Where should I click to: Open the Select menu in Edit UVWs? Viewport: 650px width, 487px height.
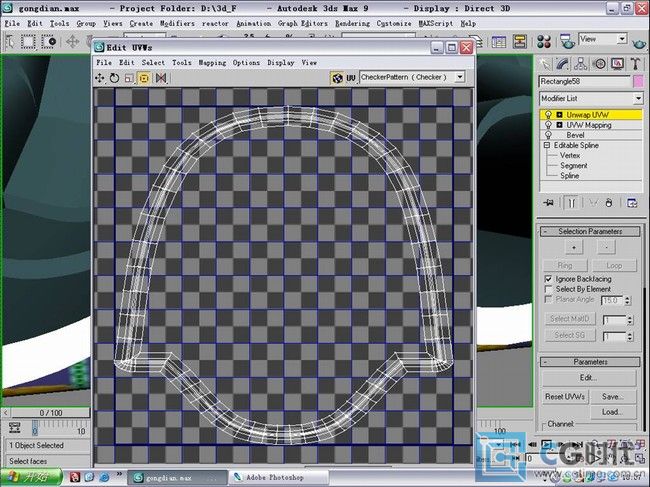tap(153, 63)
